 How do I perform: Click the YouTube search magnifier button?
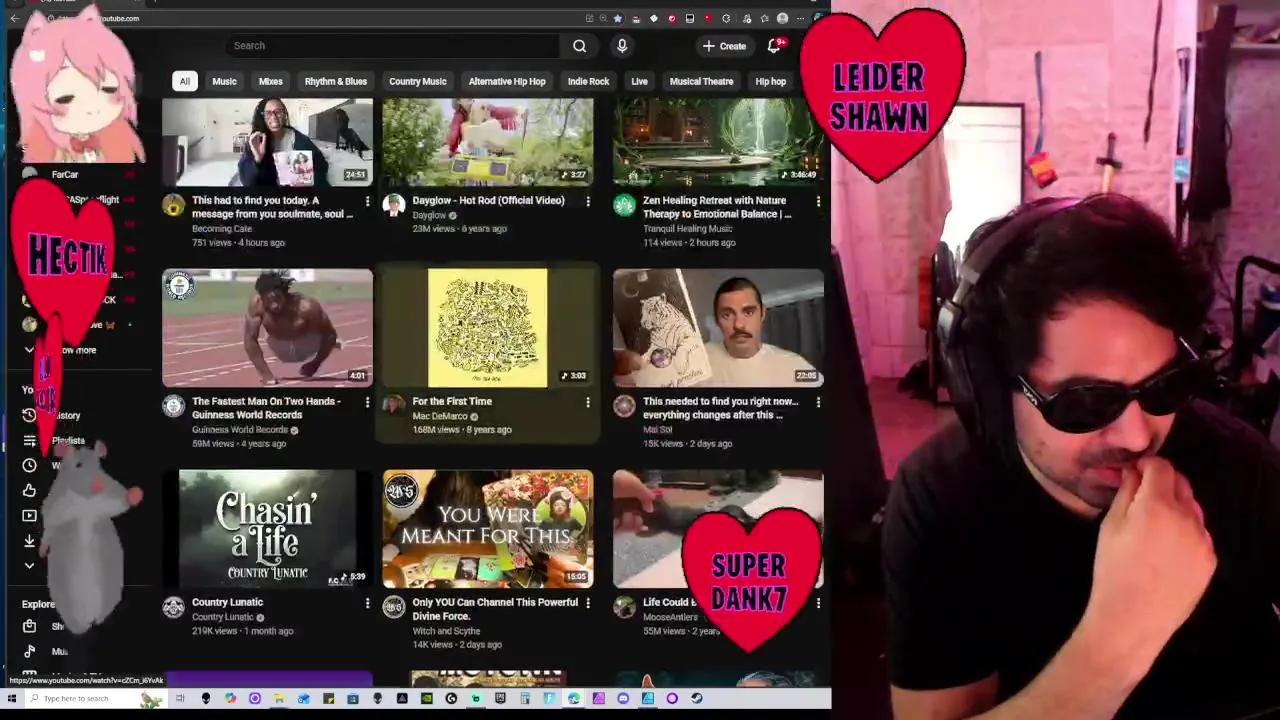click(x=579, y=46)
